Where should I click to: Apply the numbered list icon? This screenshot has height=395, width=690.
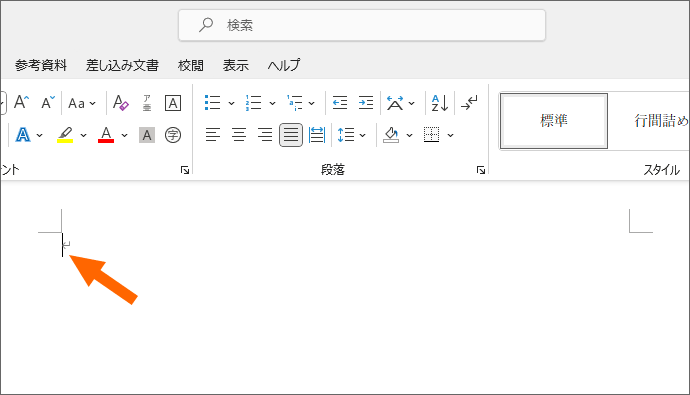[253, 103]
